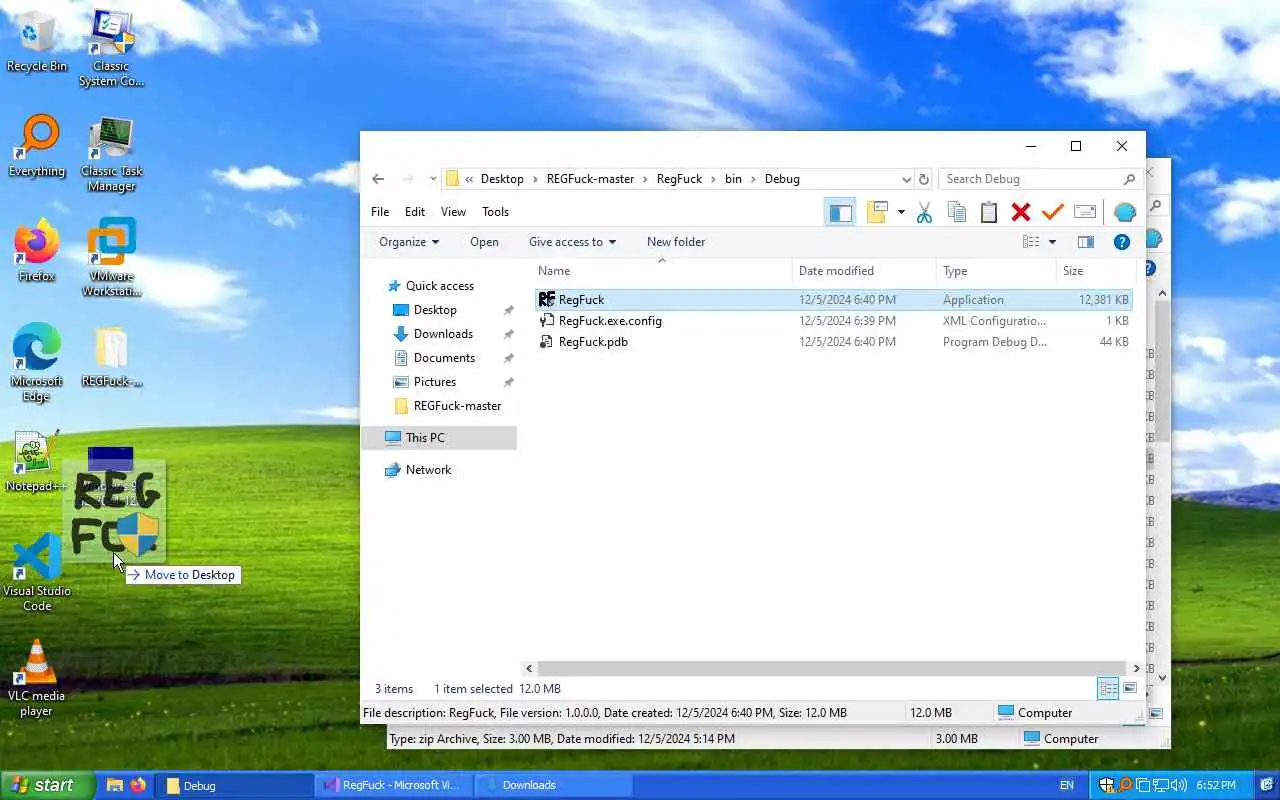Open the recent locations dropdown
Image resolution: width=1280 pixels, height=800 pixels.
click(x=433, y=179)
